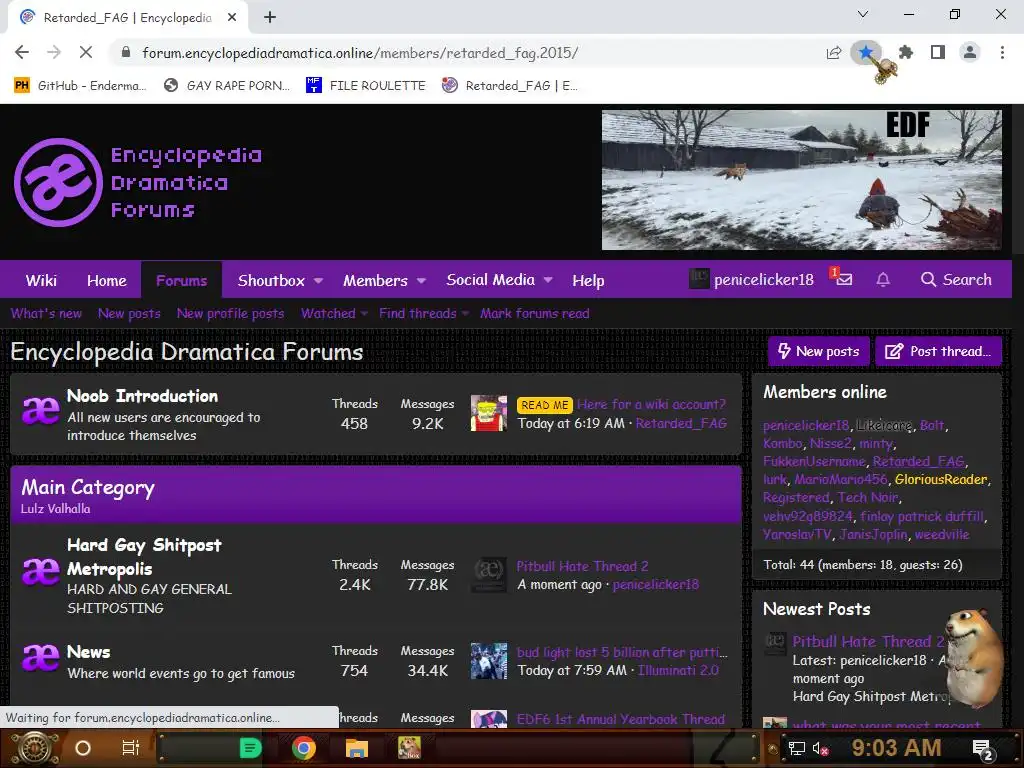Toggle the browser side panel

[x=938, y=52]
